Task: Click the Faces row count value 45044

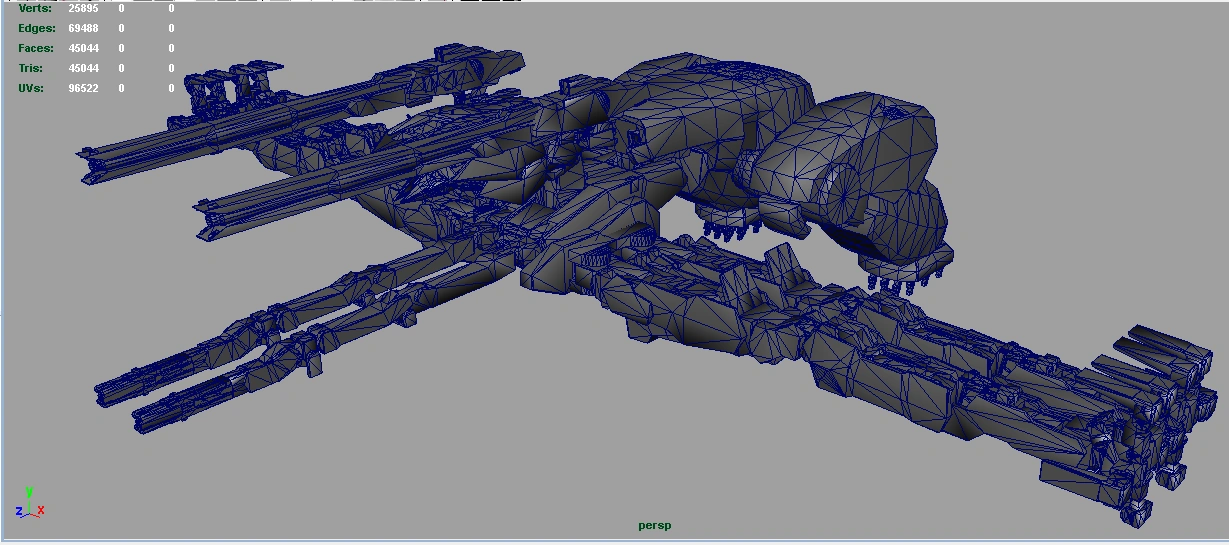Action: (x=83, y=48)
